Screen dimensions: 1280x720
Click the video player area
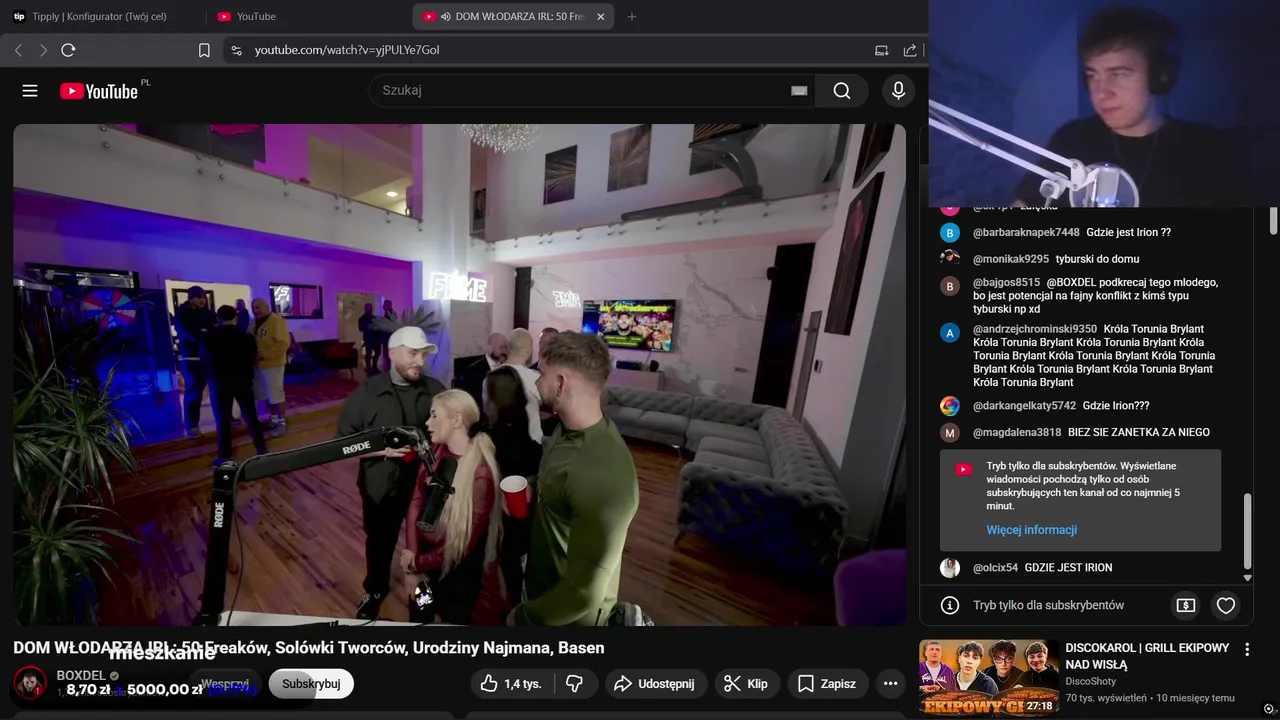click(x=459, y=375)
